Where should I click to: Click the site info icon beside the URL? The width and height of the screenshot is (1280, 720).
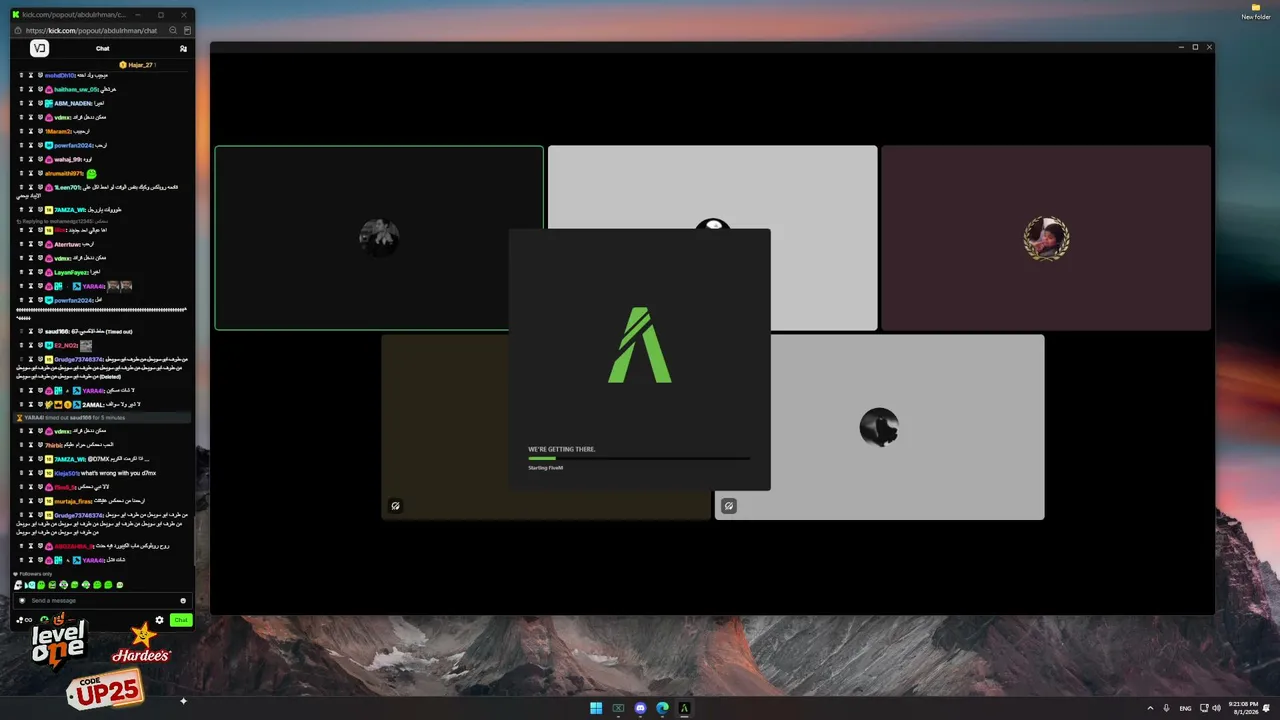(18, 31)
